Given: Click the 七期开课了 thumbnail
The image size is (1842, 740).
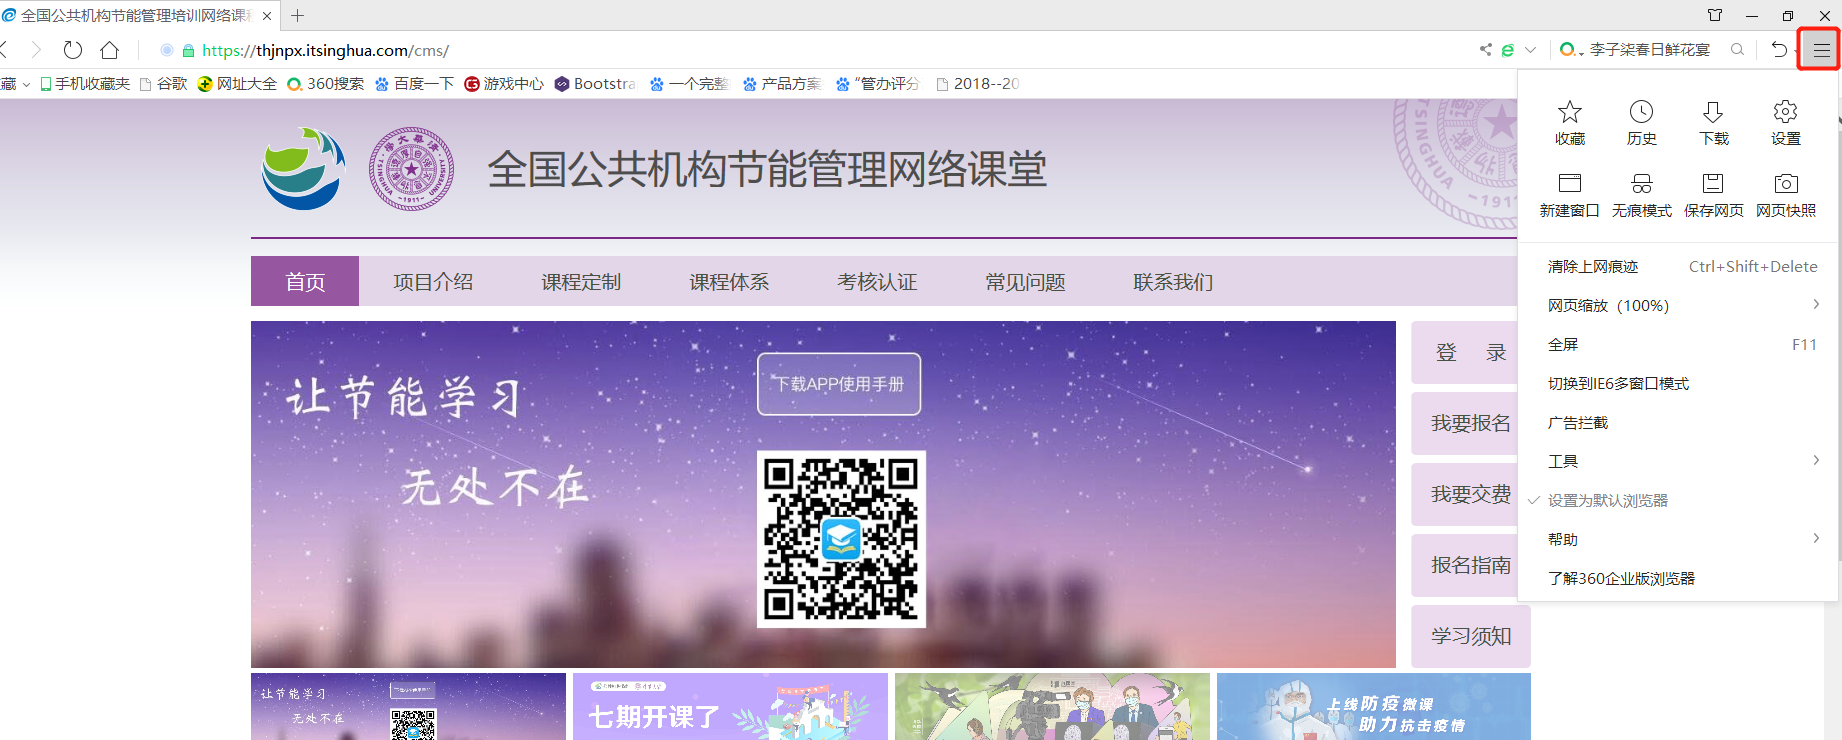Looking at the screenshot, I should tap(730, 707).
